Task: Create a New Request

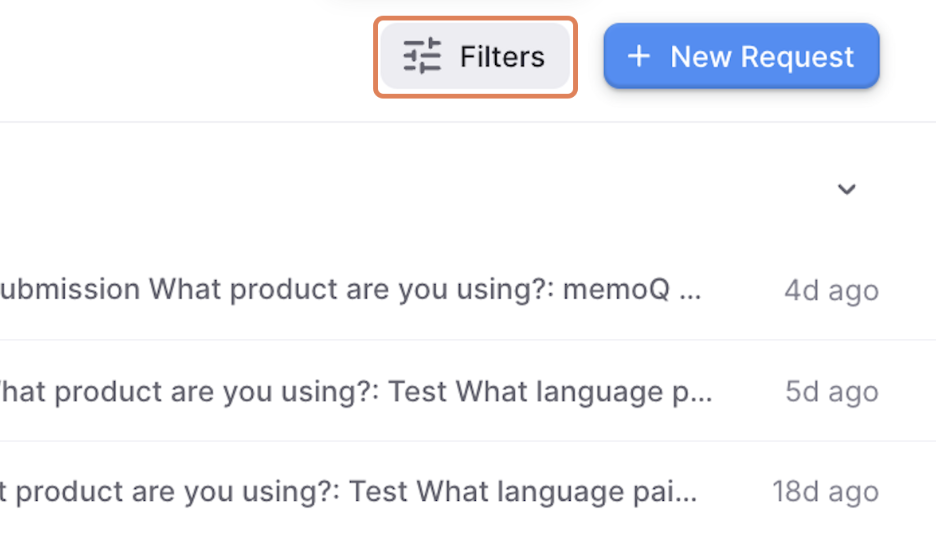Action: [741, 56]
